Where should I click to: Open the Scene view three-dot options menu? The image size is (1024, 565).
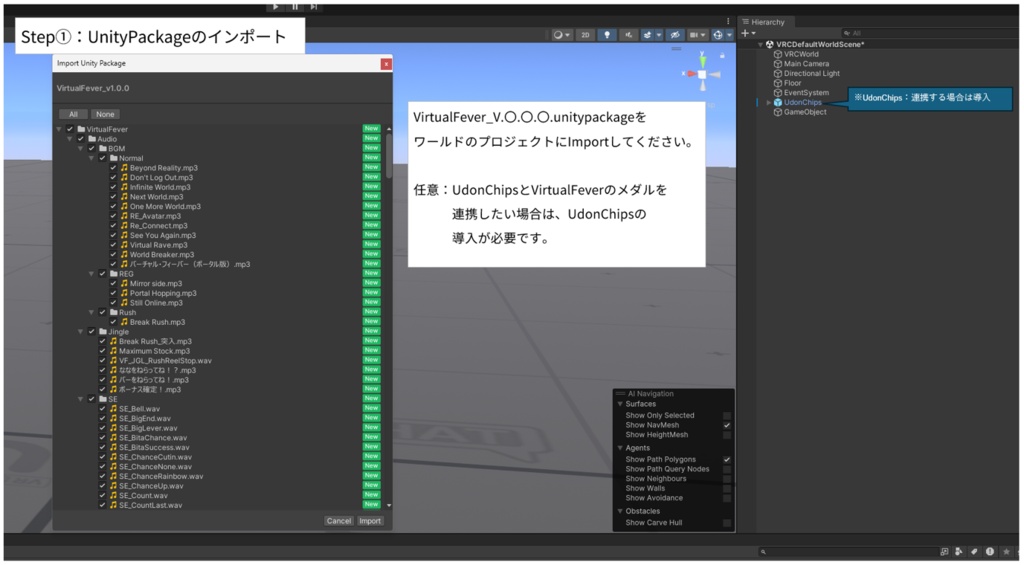coord(729,22)
